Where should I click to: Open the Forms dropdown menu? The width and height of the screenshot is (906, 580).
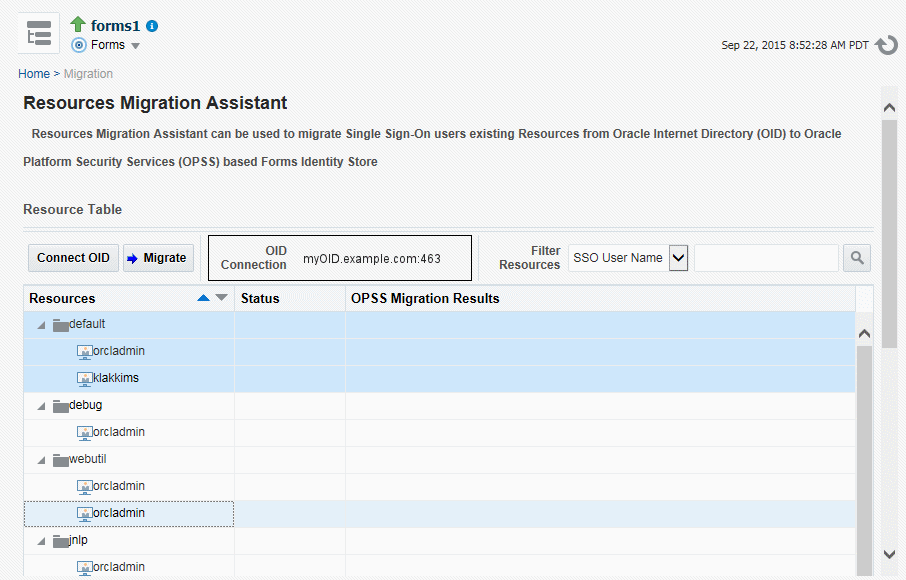tap(135, 46)
